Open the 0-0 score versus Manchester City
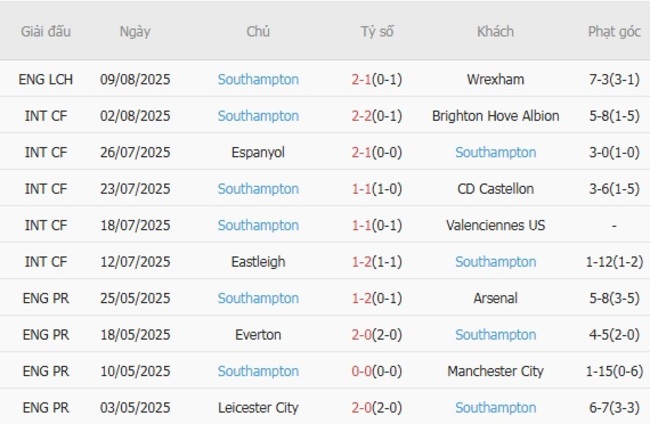This screenshot has width=650, height=424. coord(363,371)
